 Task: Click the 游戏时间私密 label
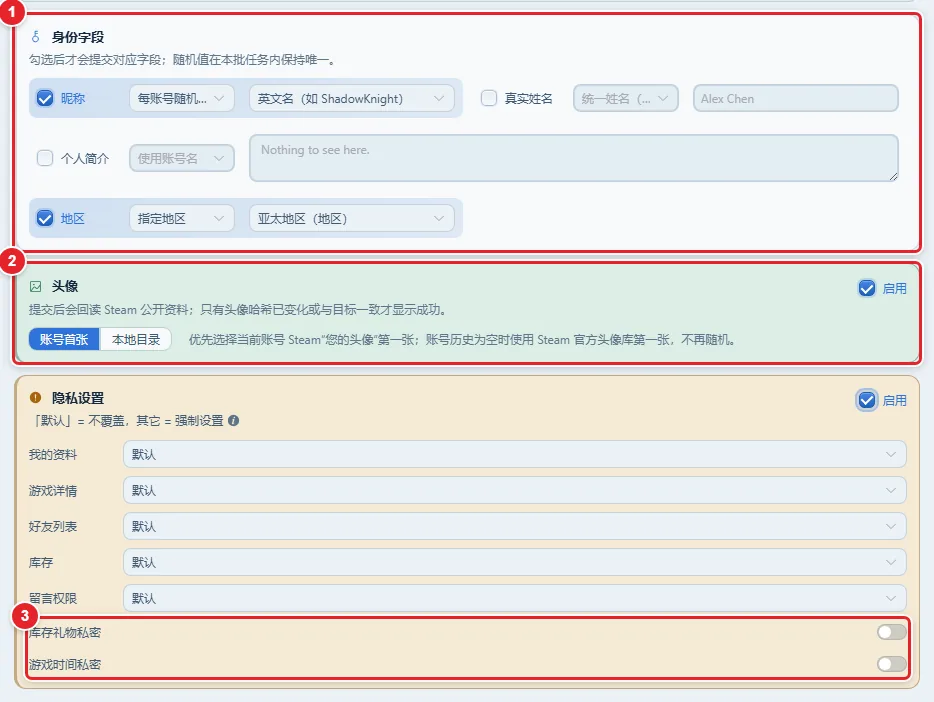(x=65, y=664)
